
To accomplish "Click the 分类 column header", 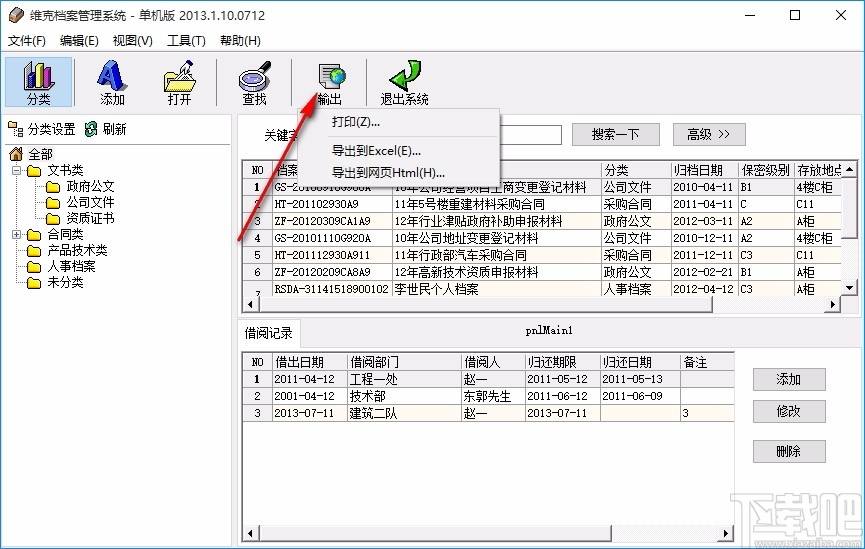I will (636, 170).
